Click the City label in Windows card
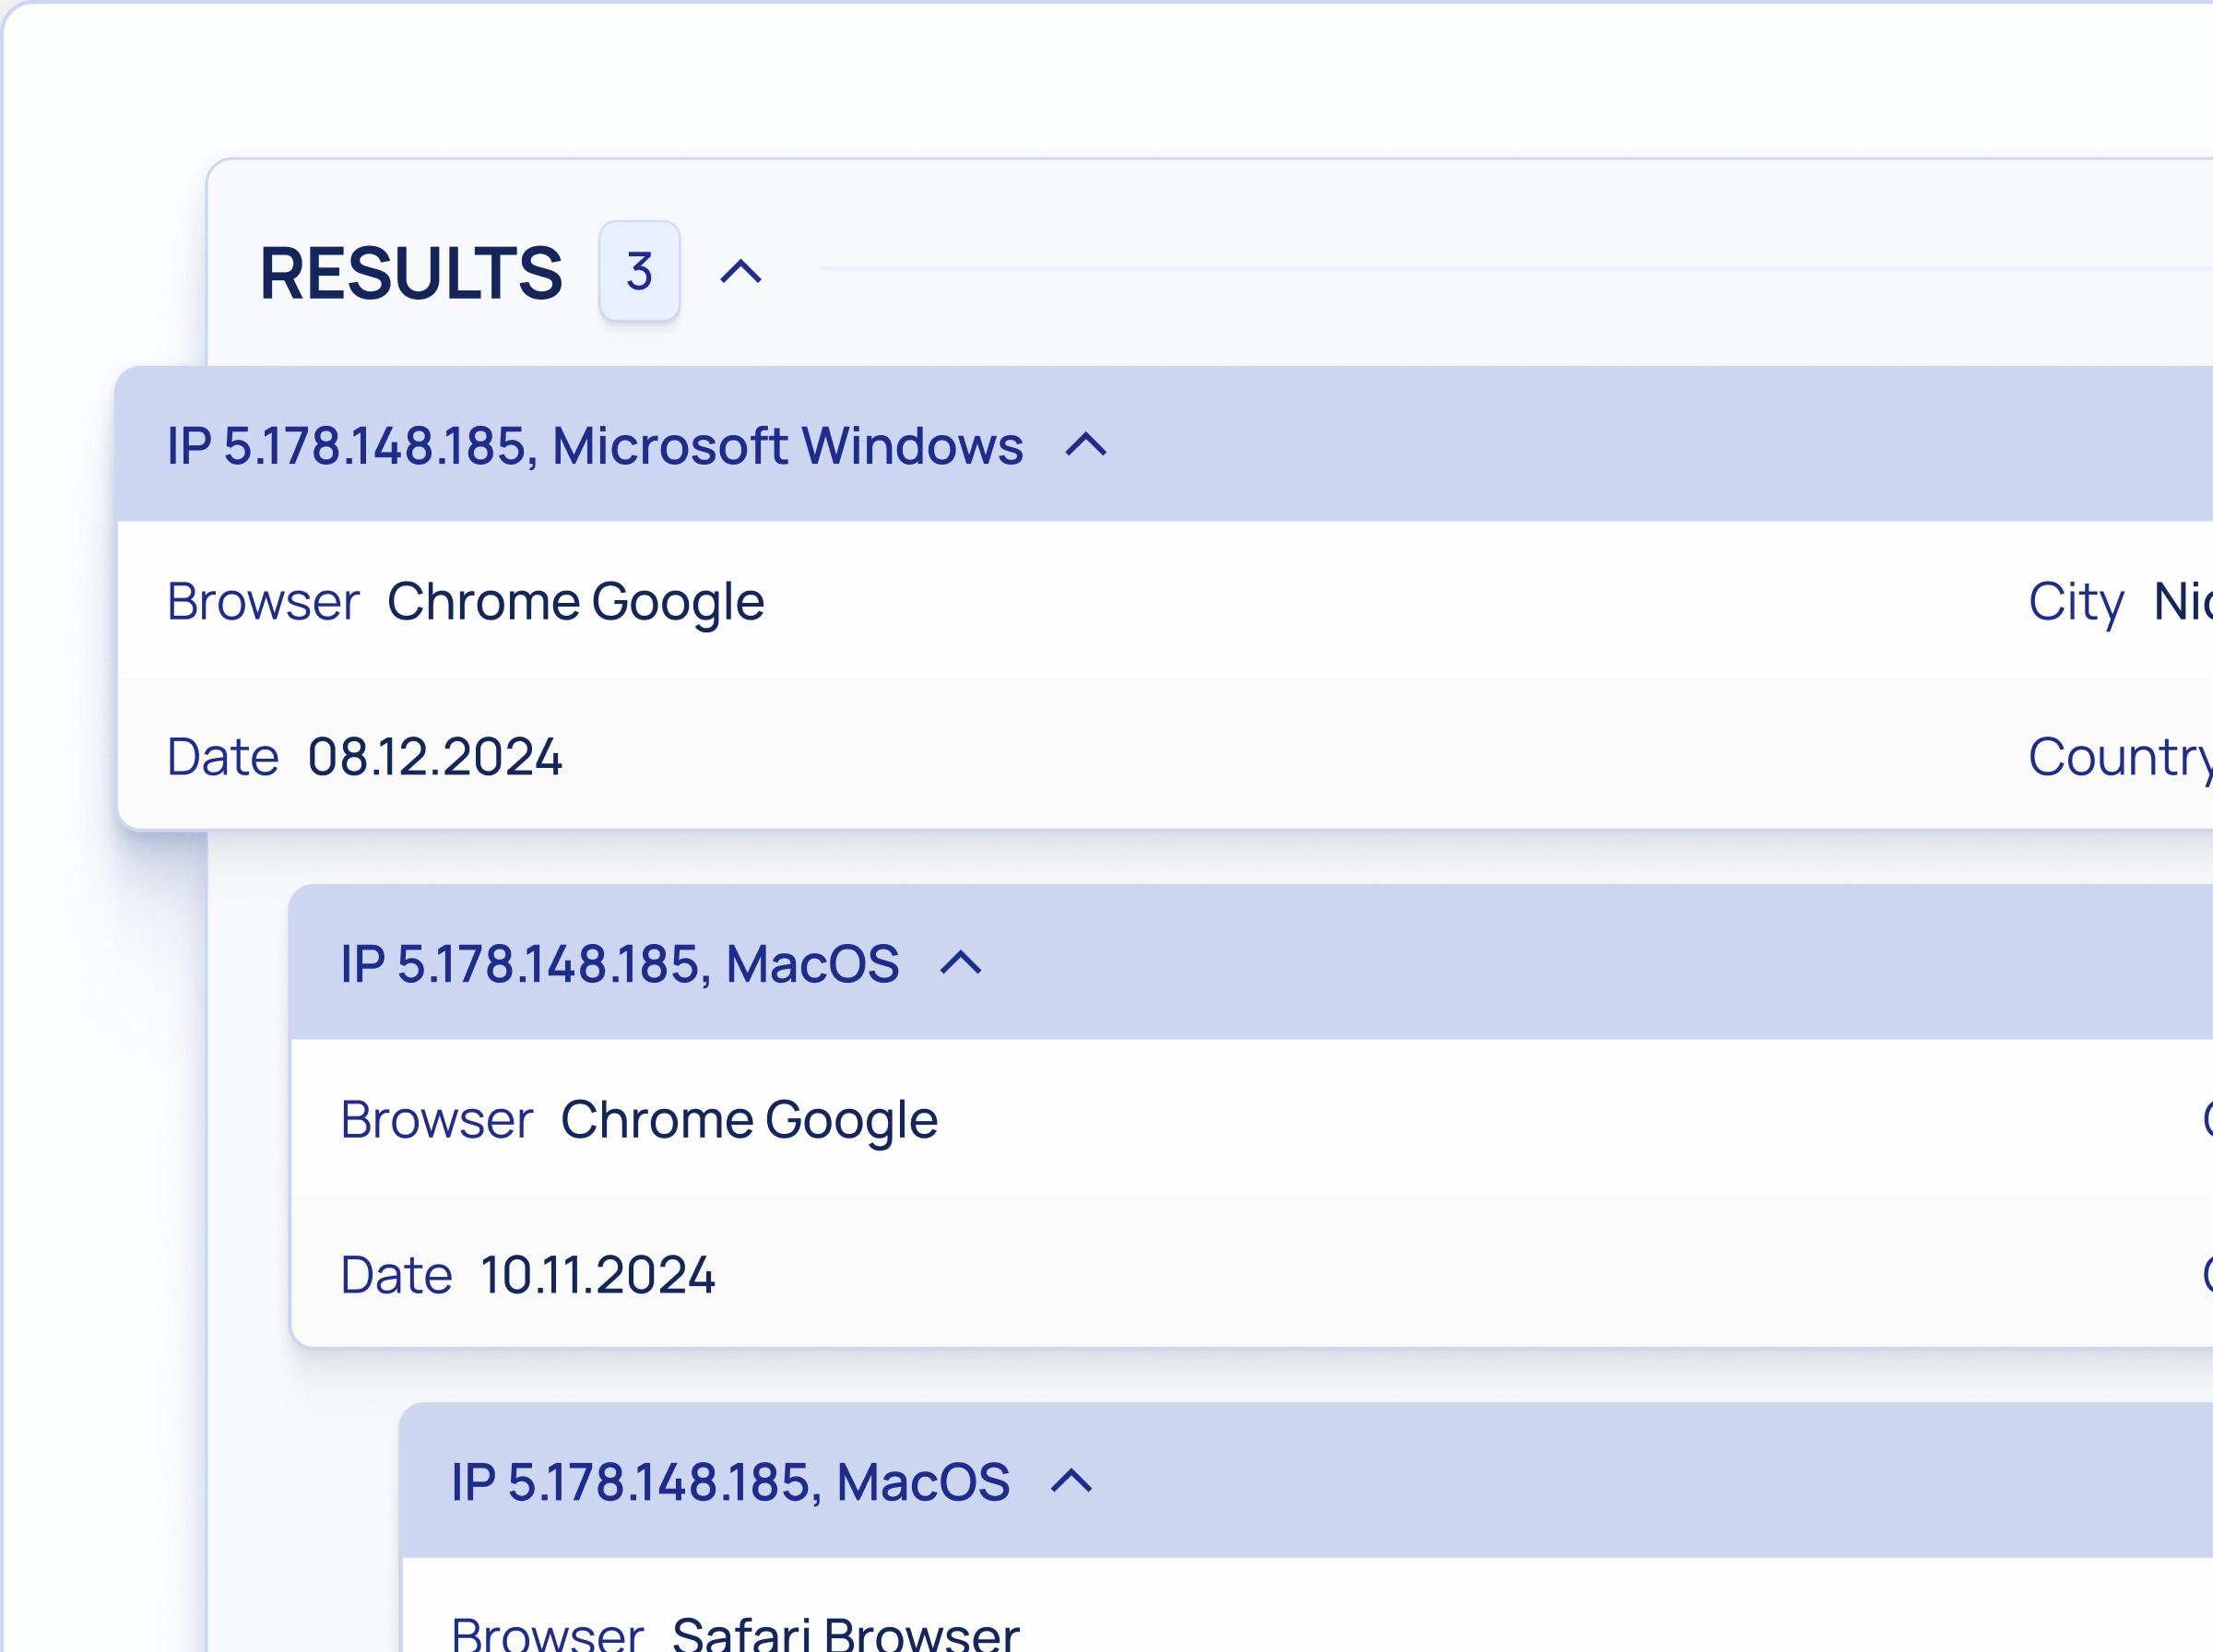The width and height of the screenshot is (2213, 1652). click(x=2077, y=601)
